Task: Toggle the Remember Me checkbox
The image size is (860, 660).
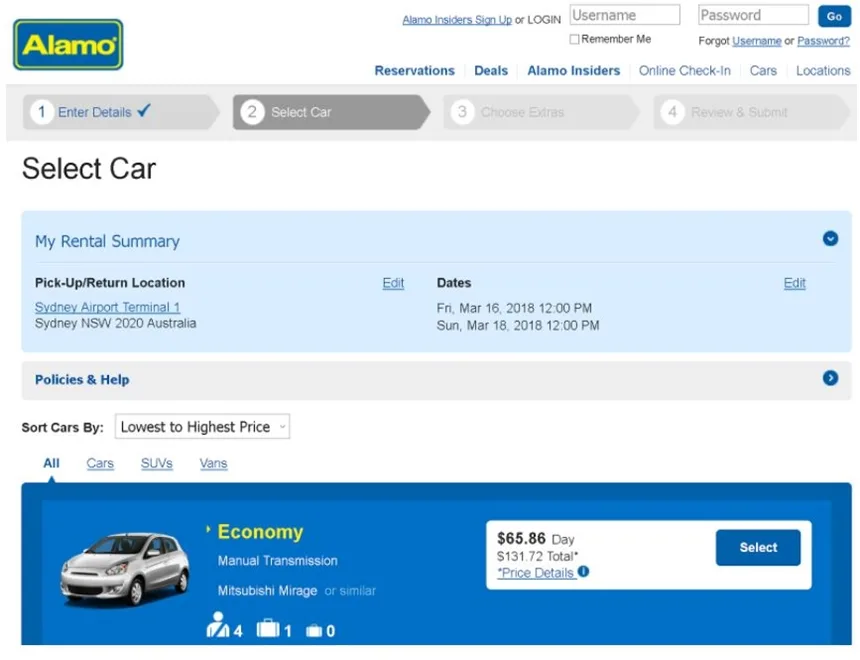Action: [x=574, y=39]
